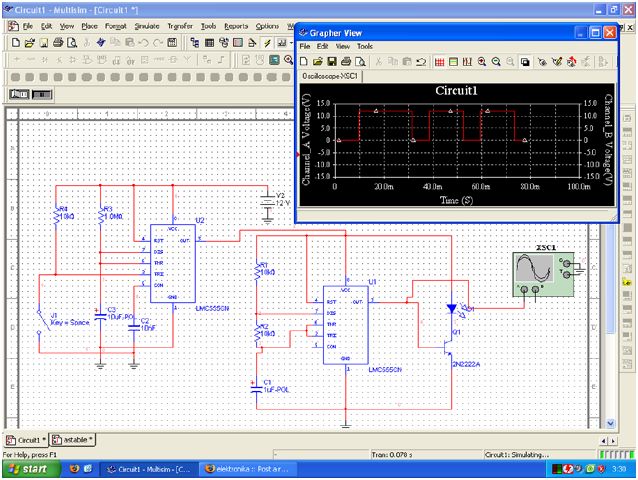This screenshot has width=638, height=480.
Task: Toggle the grid display in Grapher View
Action: 439,61
